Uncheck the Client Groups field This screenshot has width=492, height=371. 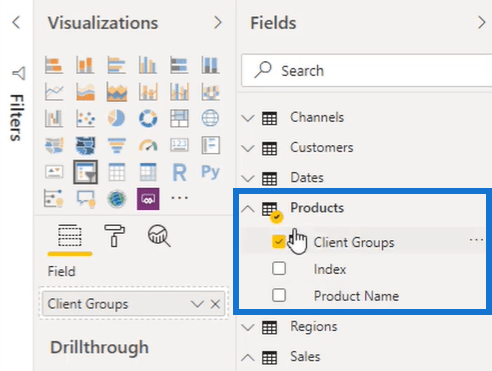tap(279, 242)
